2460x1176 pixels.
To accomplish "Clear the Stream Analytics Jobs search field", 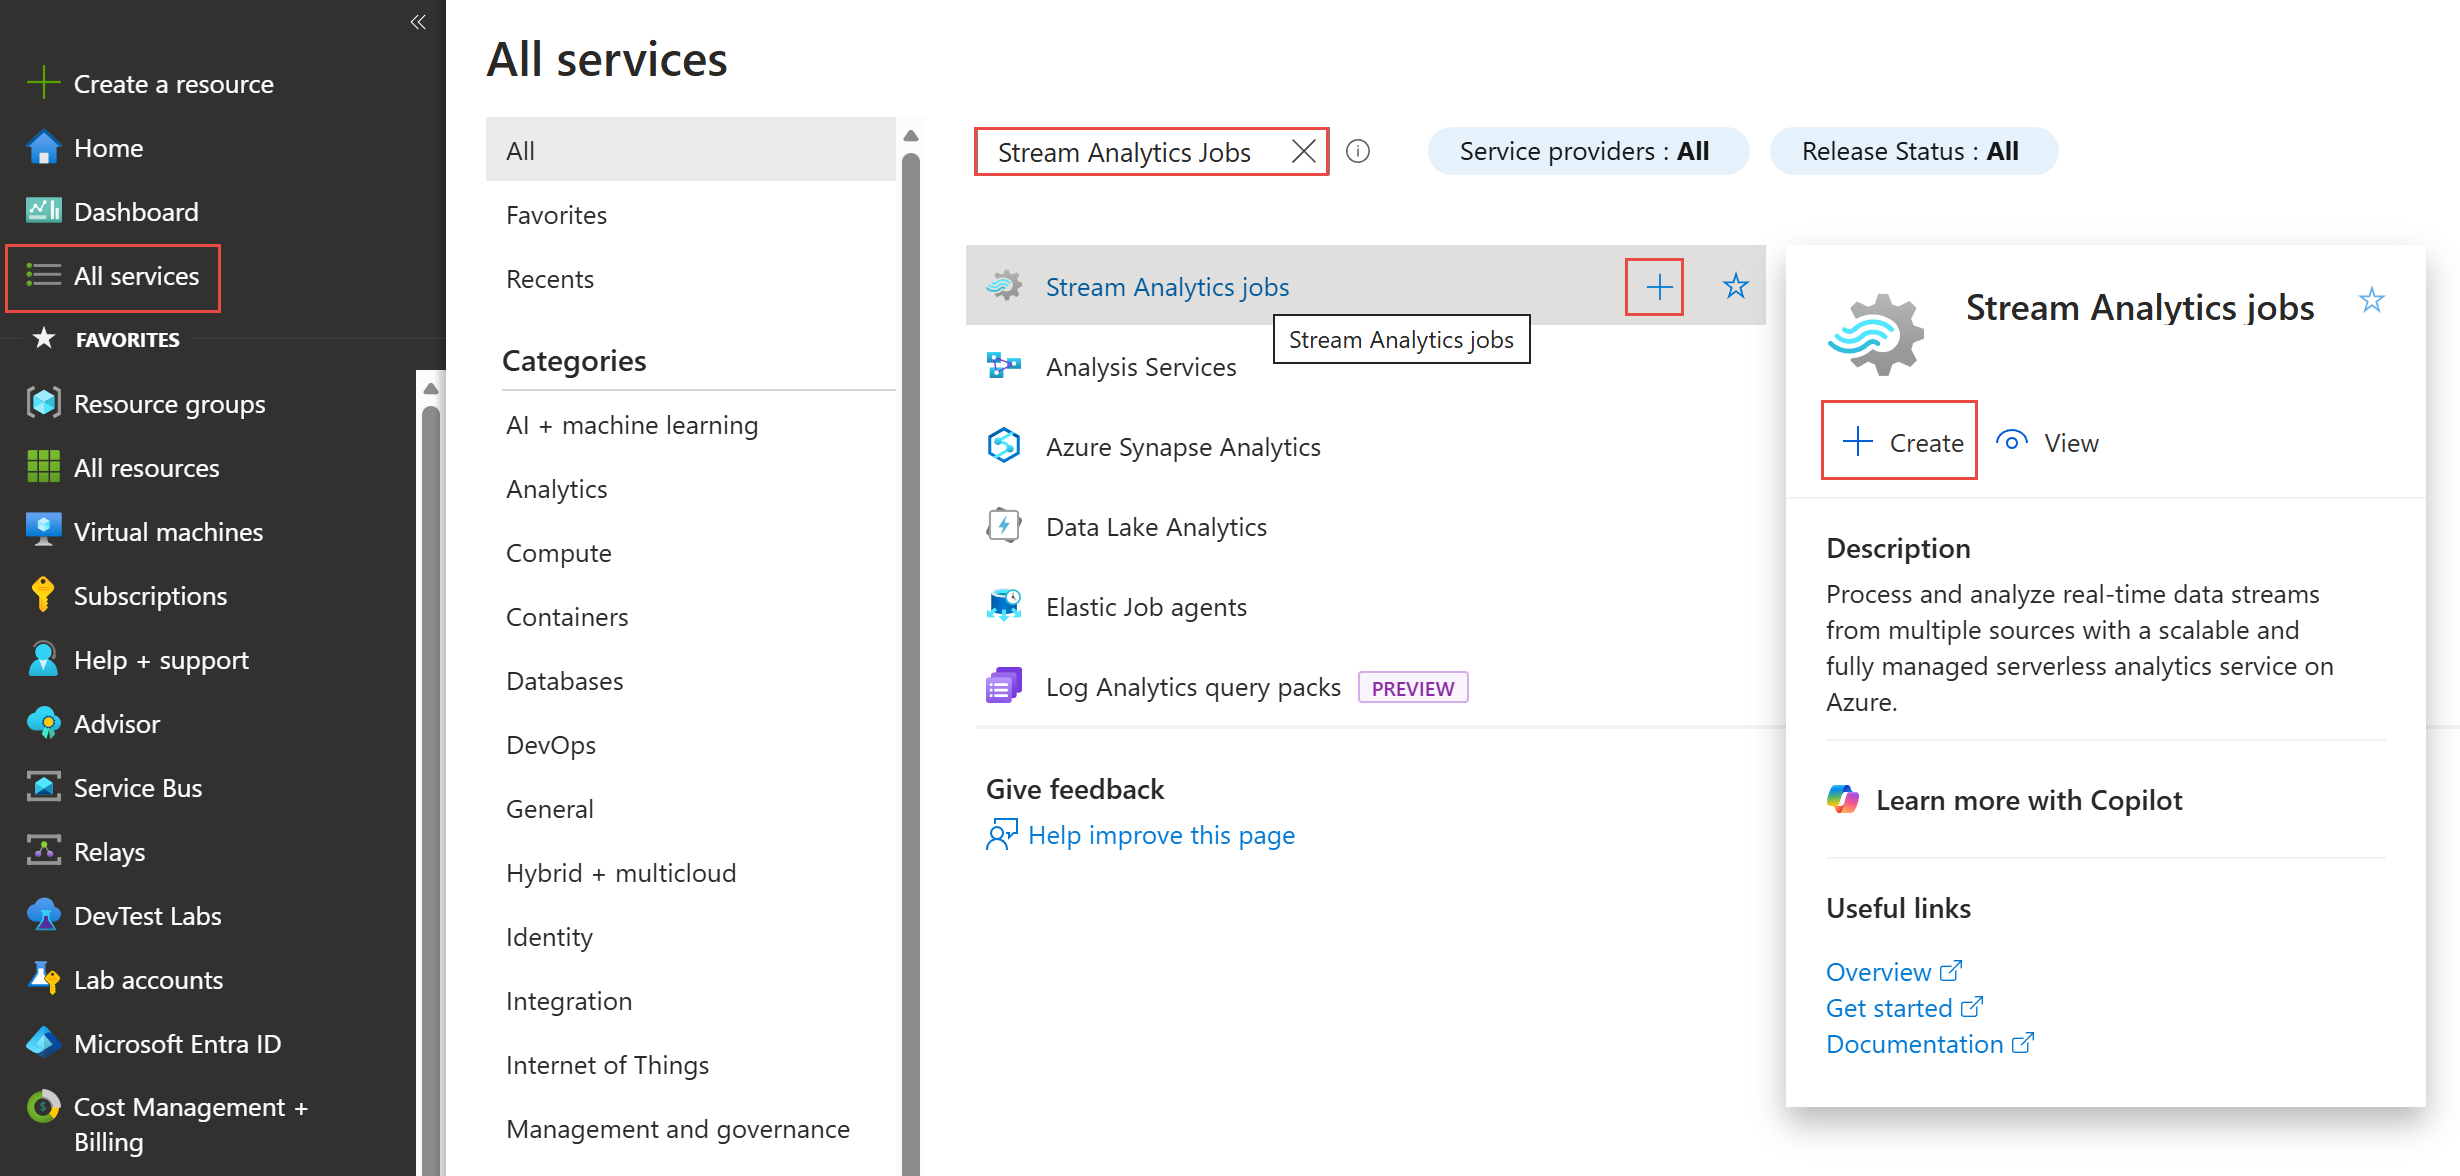I will point(1303,151).
